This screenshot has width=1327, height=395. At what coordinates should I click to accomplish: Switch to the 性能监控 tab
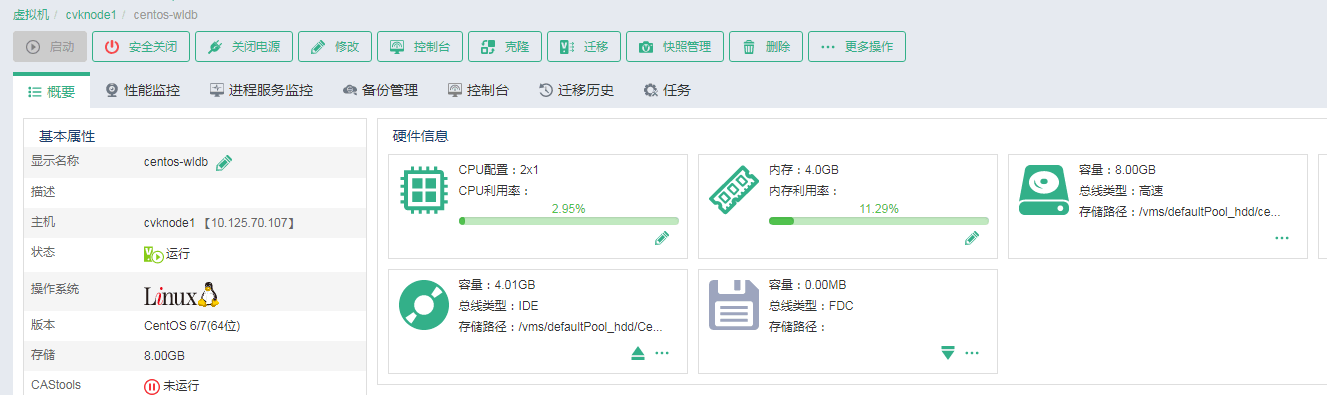click(x=143, y=91)
